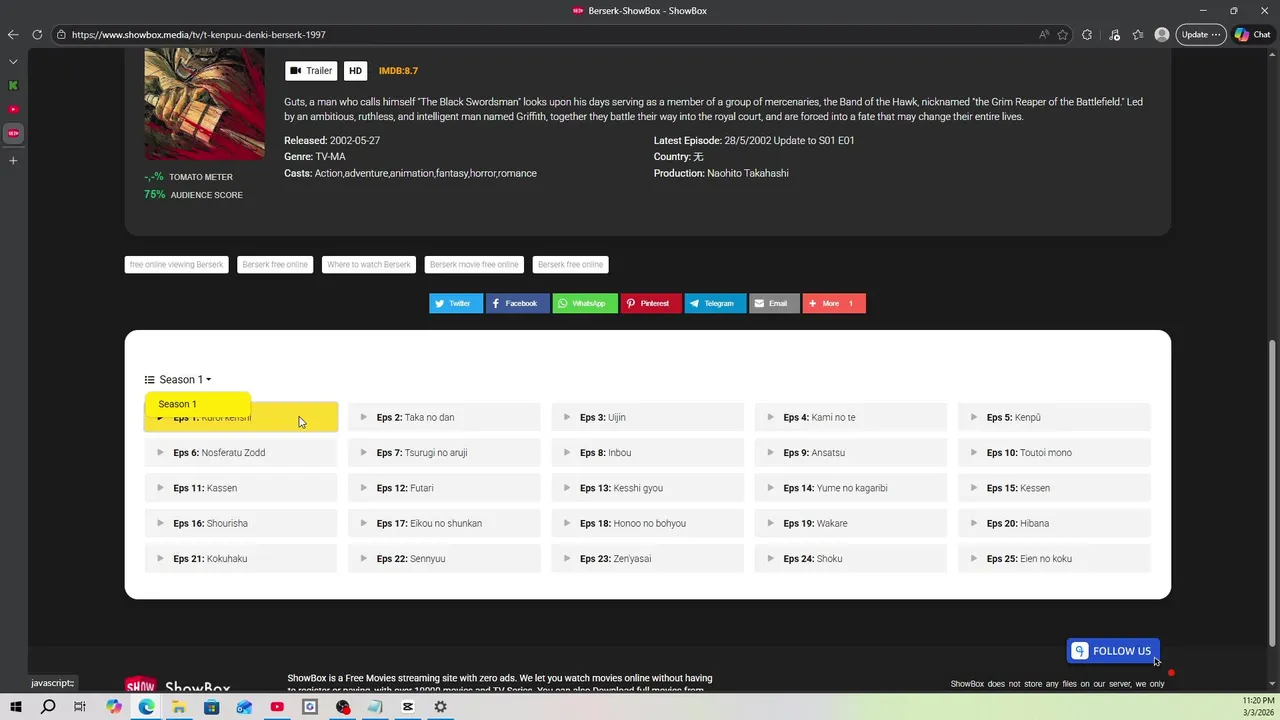The width and height of the screenshot is (1280, 720).
Task: Click 'free online viewing Berserk' tag
Action: pyautogui.click(x=176, y=265)
